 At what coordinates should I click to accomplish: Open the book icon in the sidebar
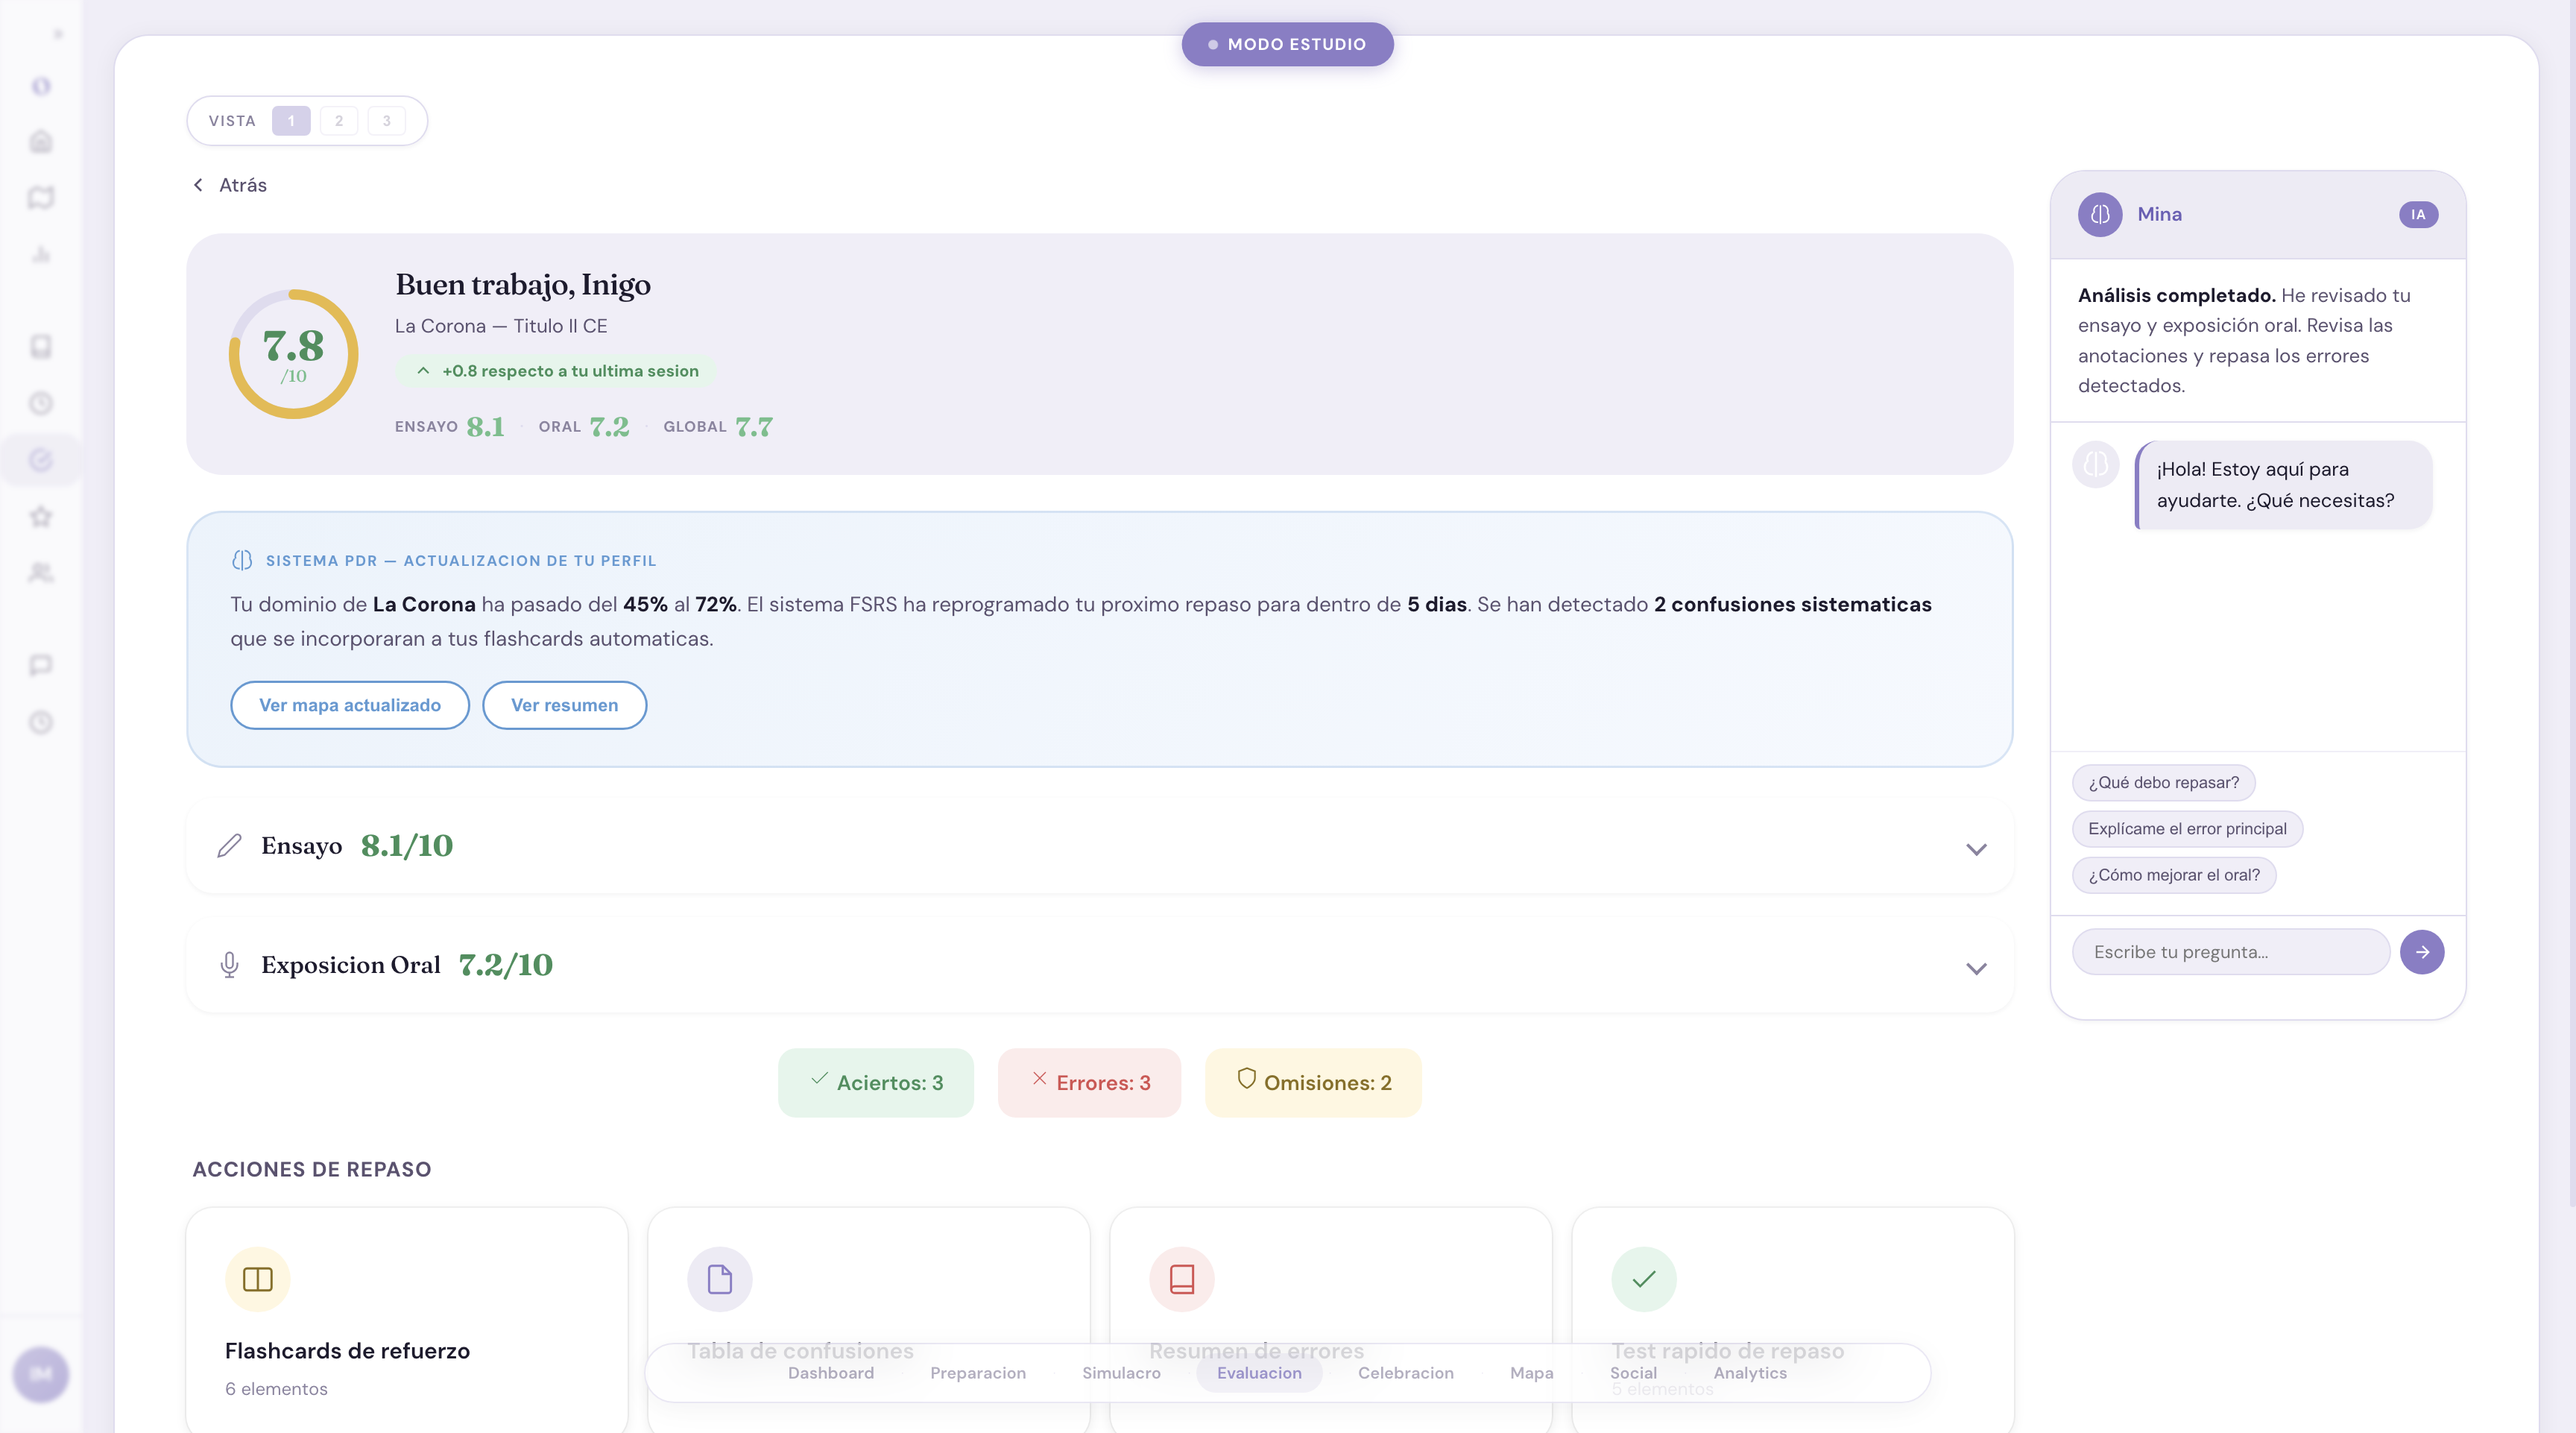(41, 347)
